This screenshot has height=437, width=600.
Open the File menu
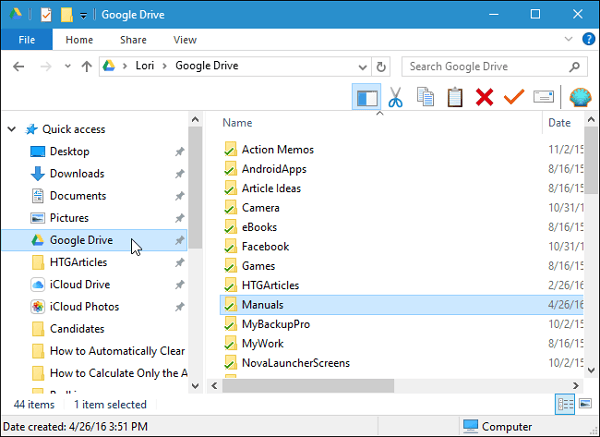(26, 40)
